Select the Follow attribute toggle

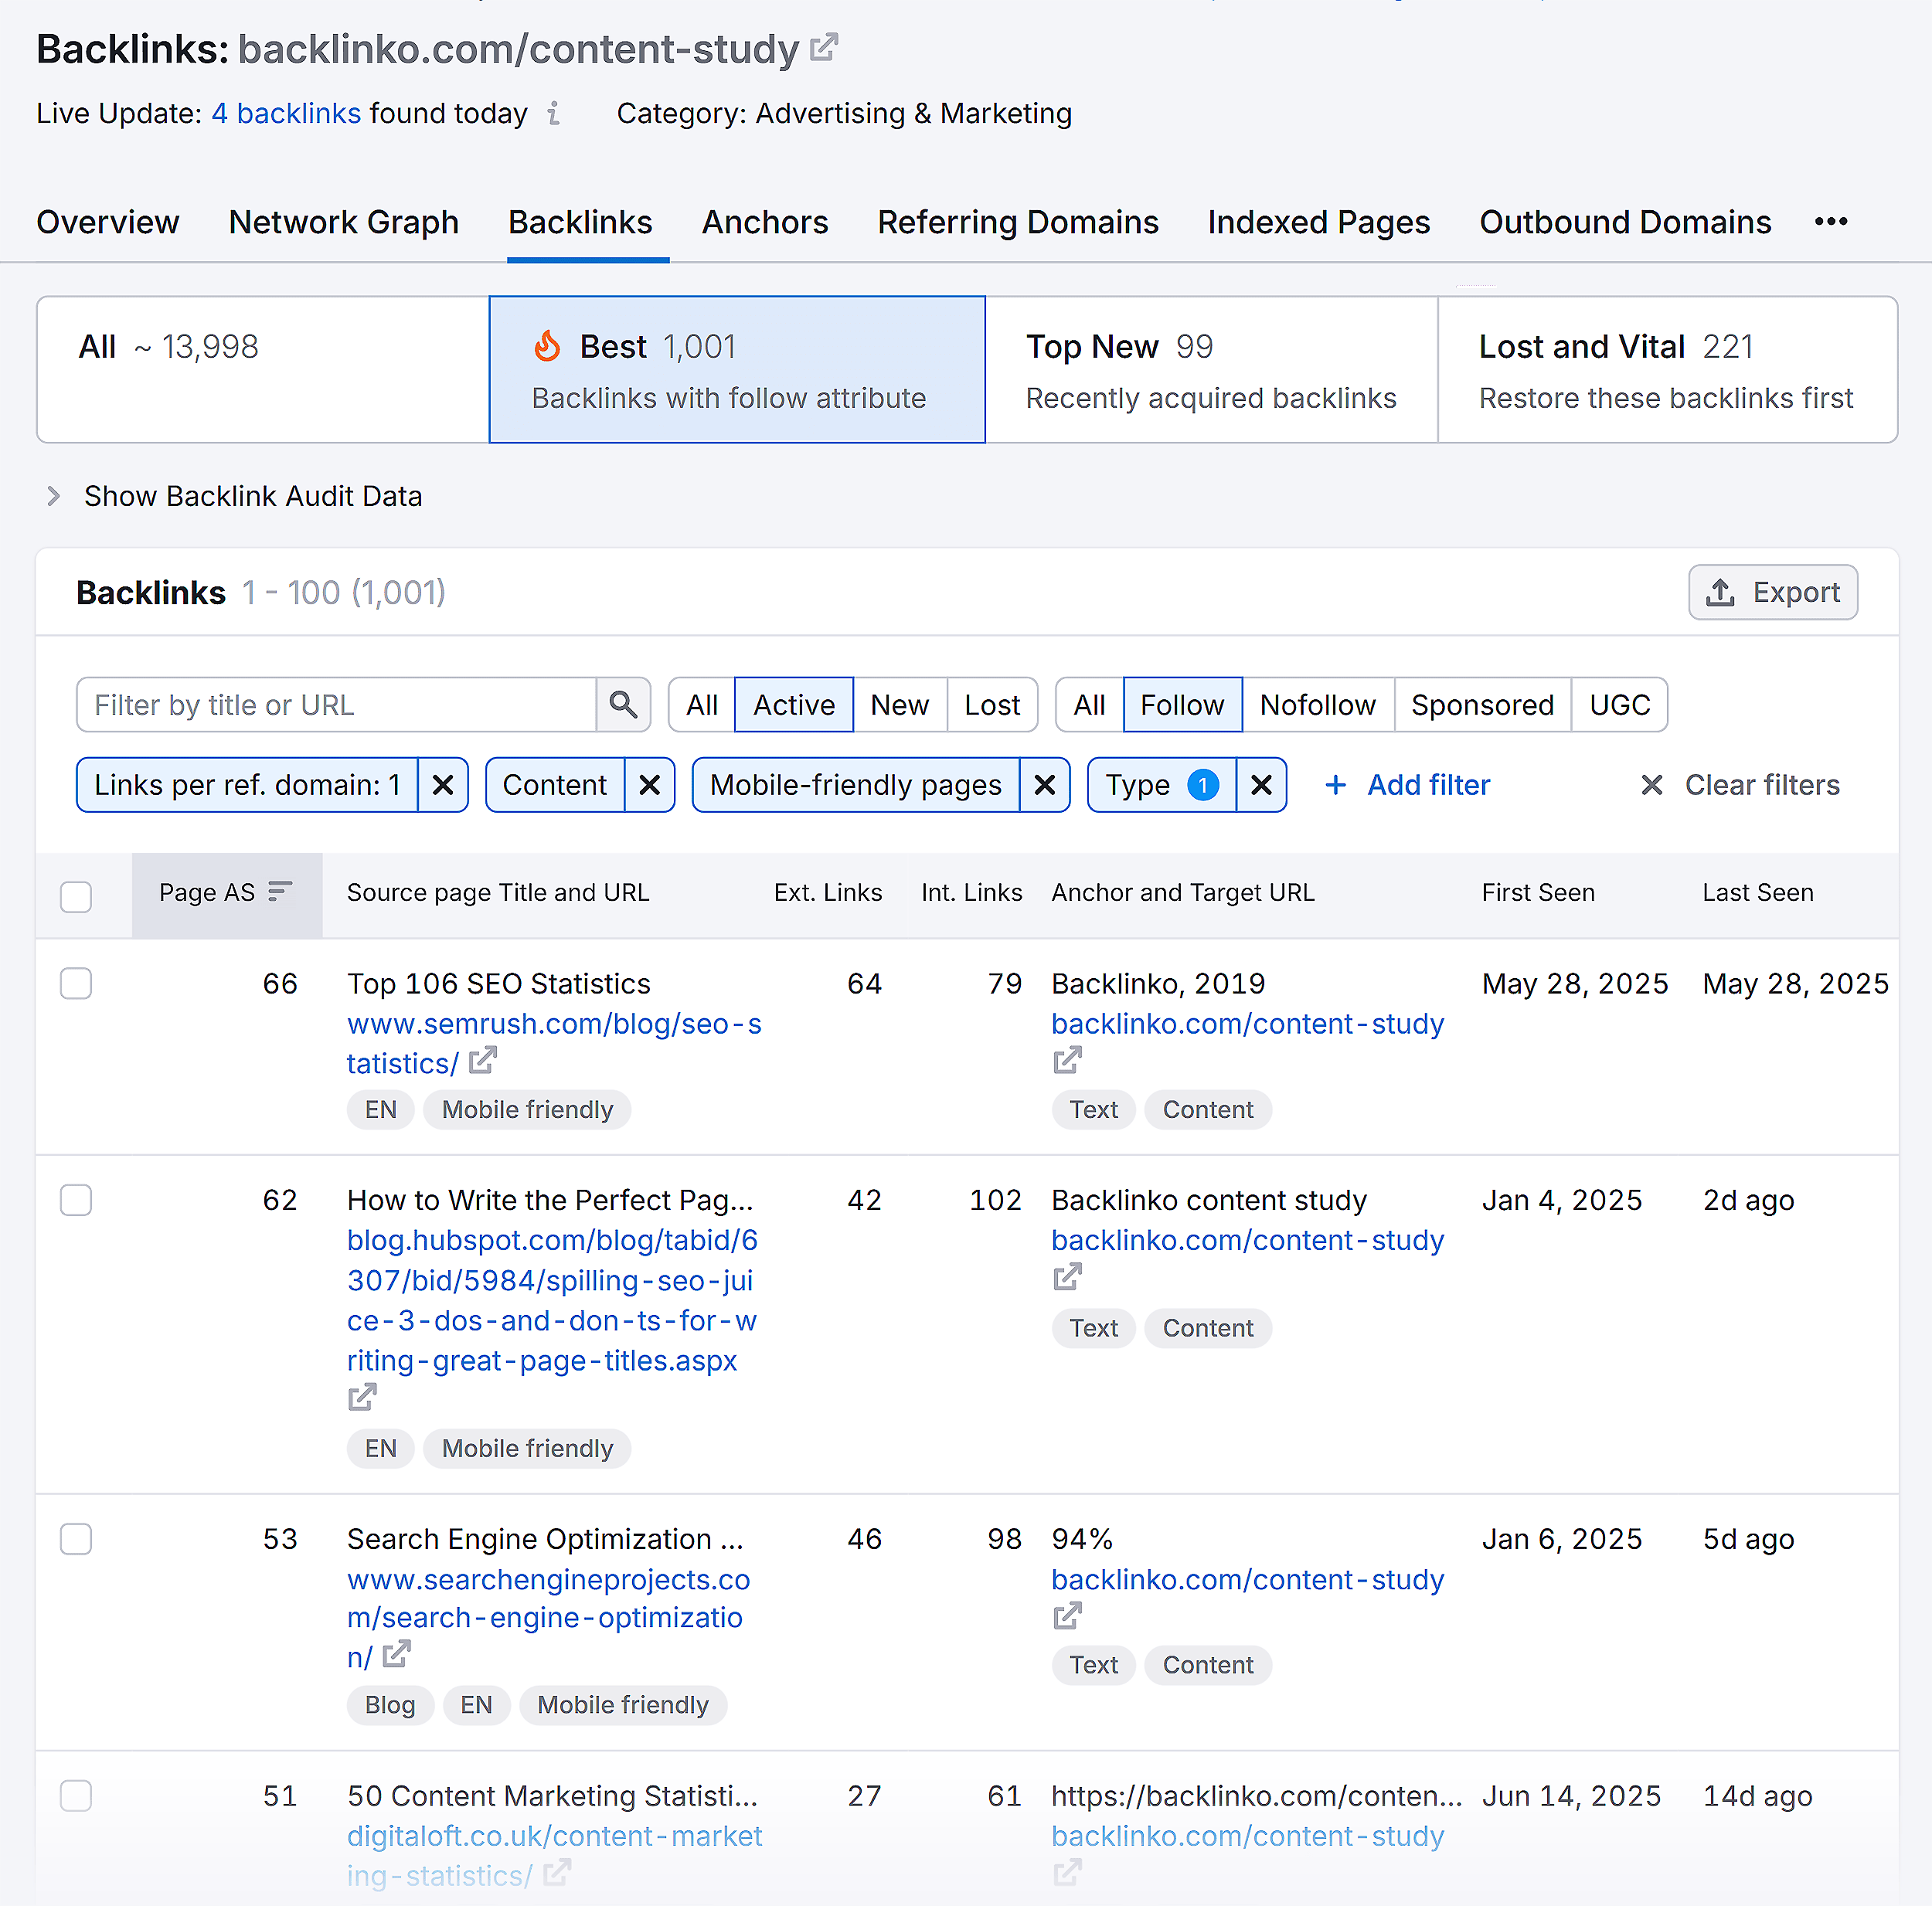pyautogui.click(x=1183, y=705)
